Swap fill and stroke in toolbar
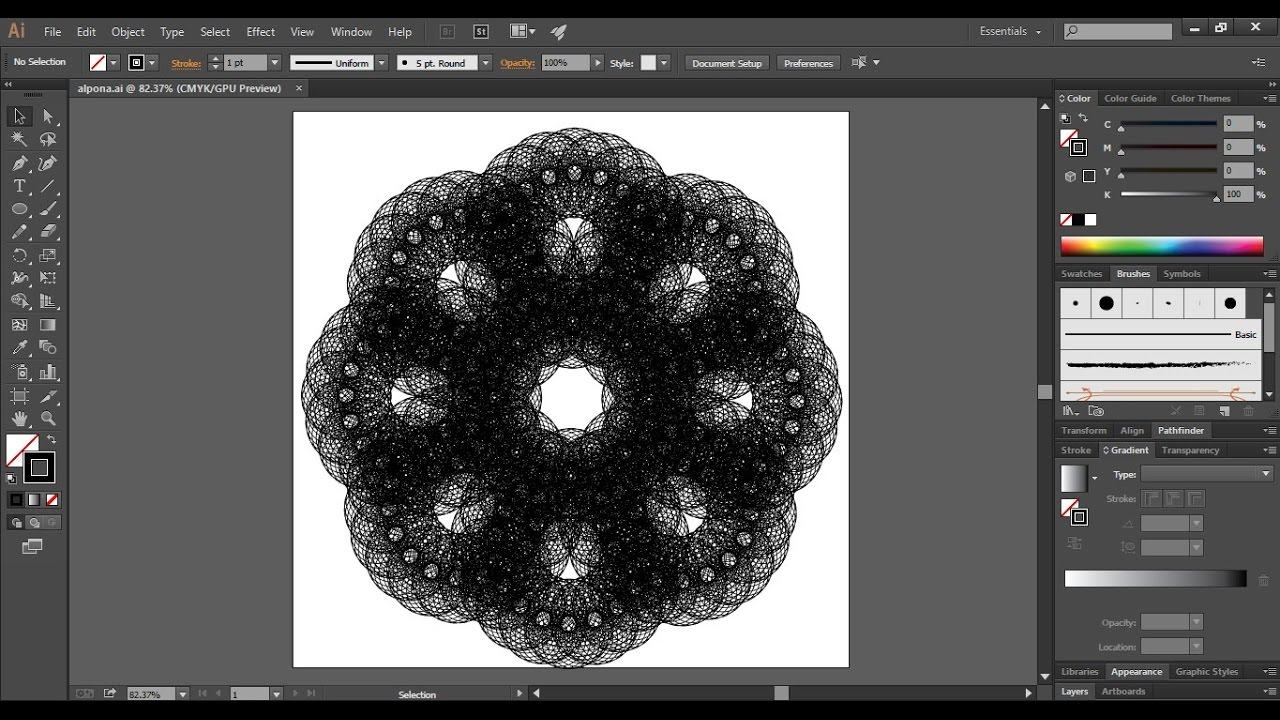Image resolution: width=1280 pixels, height=720 pixels. 51,439
